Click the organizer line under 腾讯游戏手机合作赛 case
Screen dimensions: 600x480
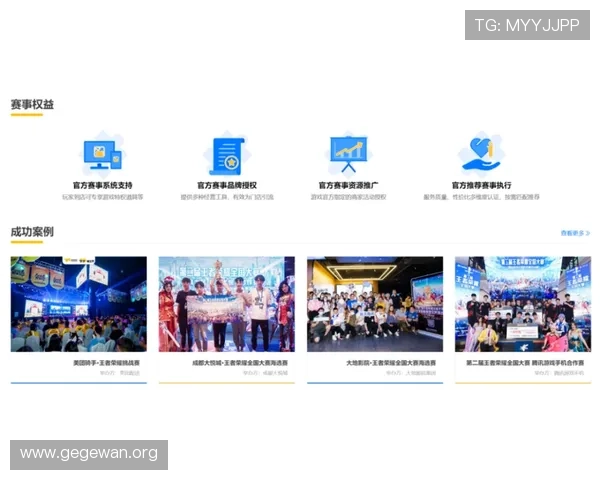(x=559, y=373)
